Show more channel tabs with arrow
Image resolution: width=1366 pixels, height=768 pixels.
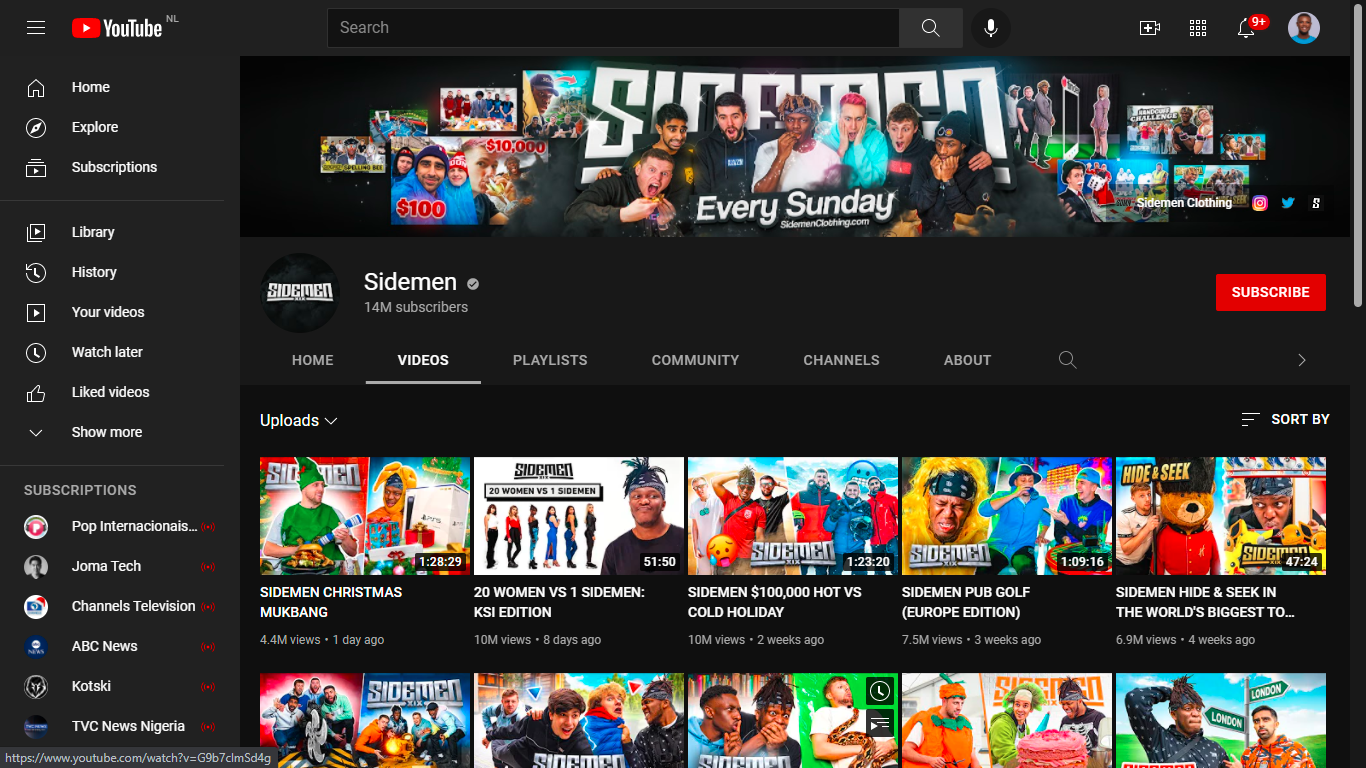click(x=1302, y=360)
